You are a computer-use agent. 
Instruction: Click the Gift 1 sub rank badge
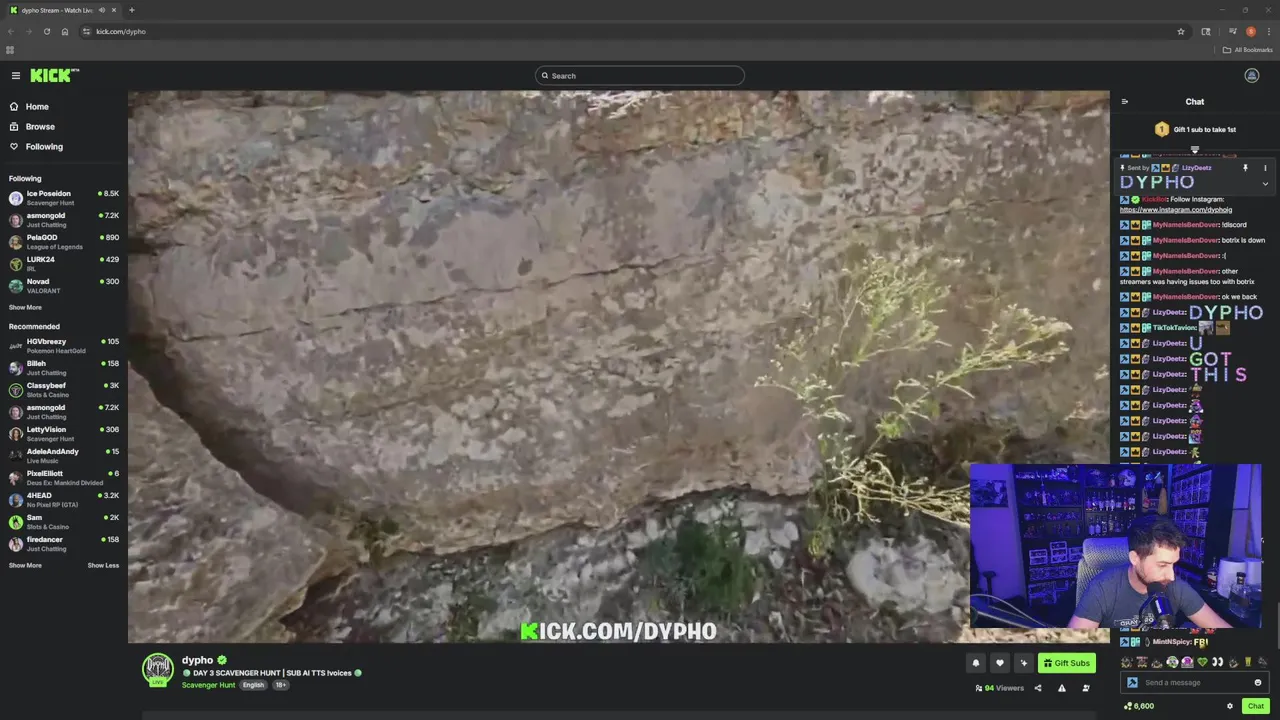(x=1161, y=129)
